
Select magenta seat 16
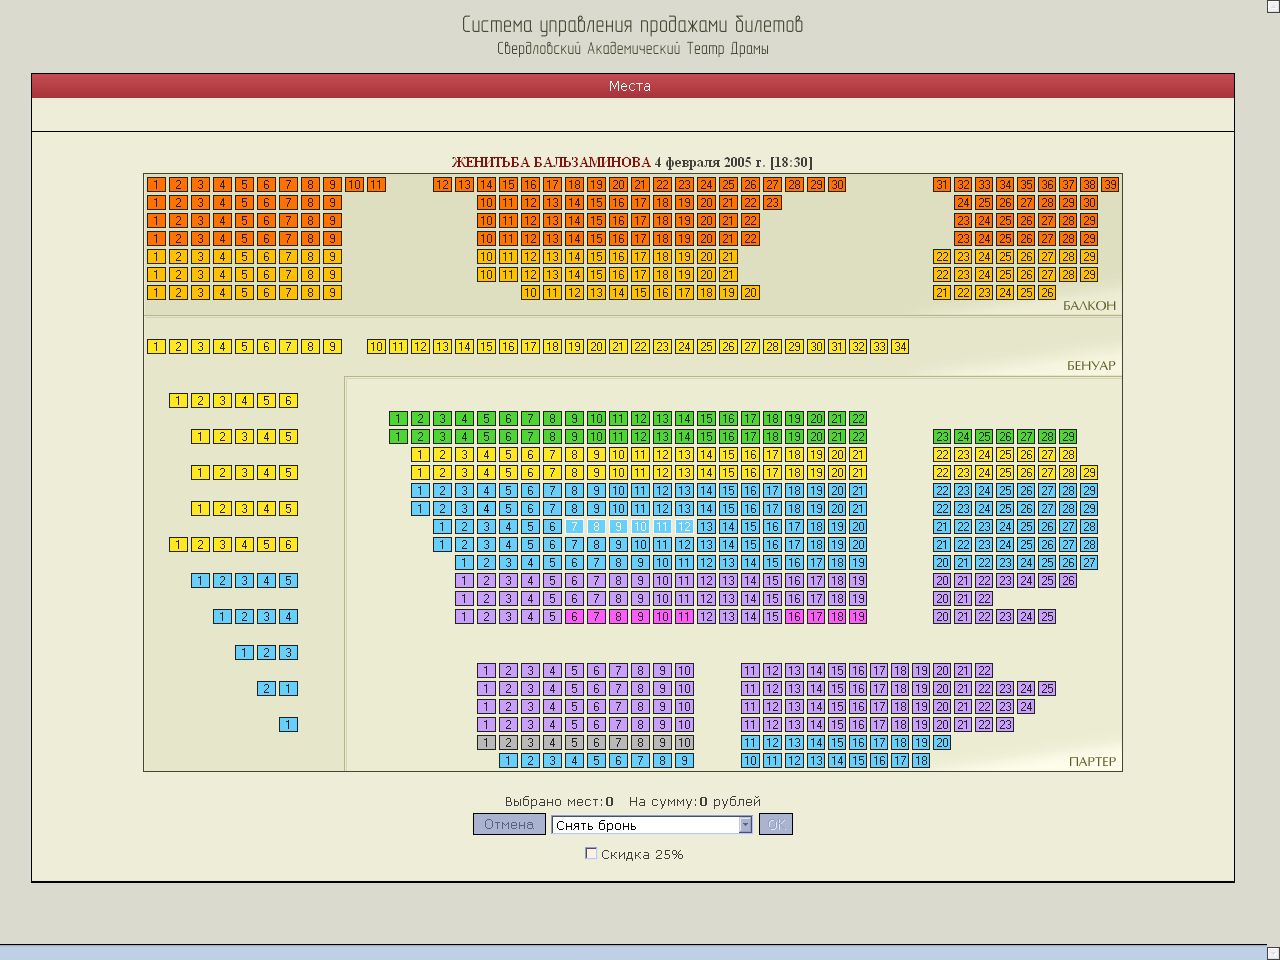pos(794,617)
